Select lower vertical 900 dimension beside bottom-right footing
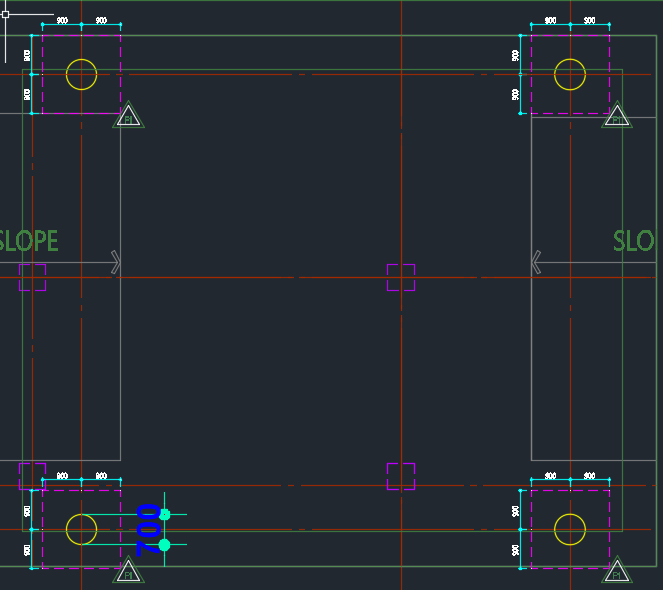 tap(515, 550)
